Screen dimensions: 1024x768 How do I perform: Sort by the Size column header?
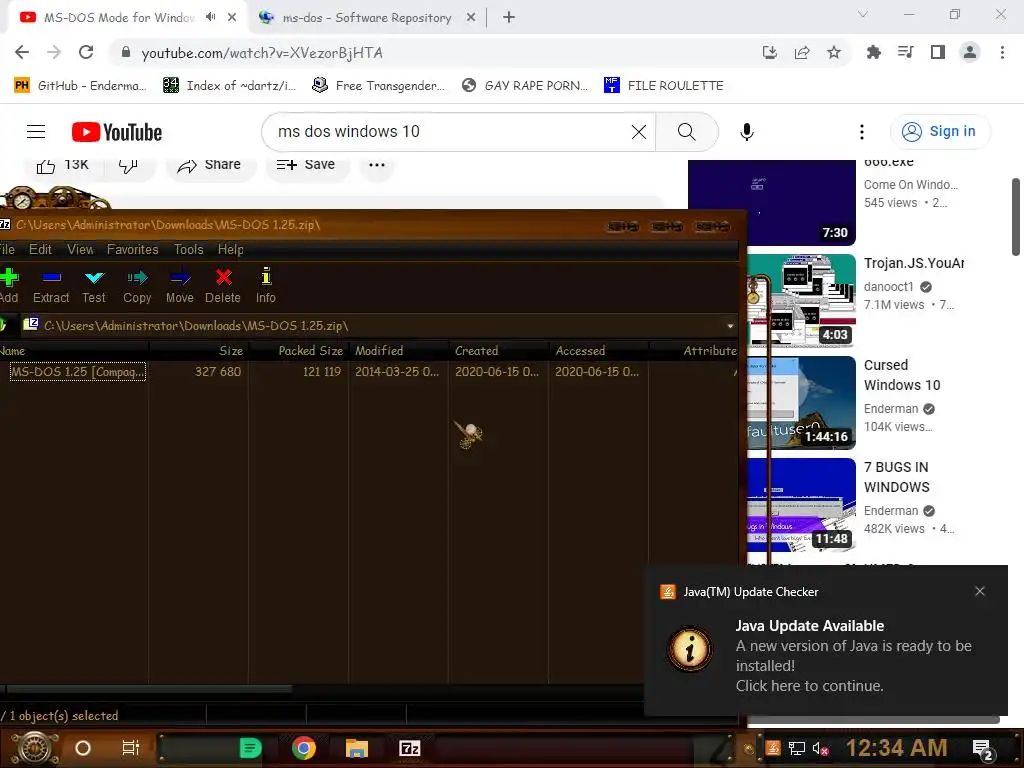[x=199, y=351]
